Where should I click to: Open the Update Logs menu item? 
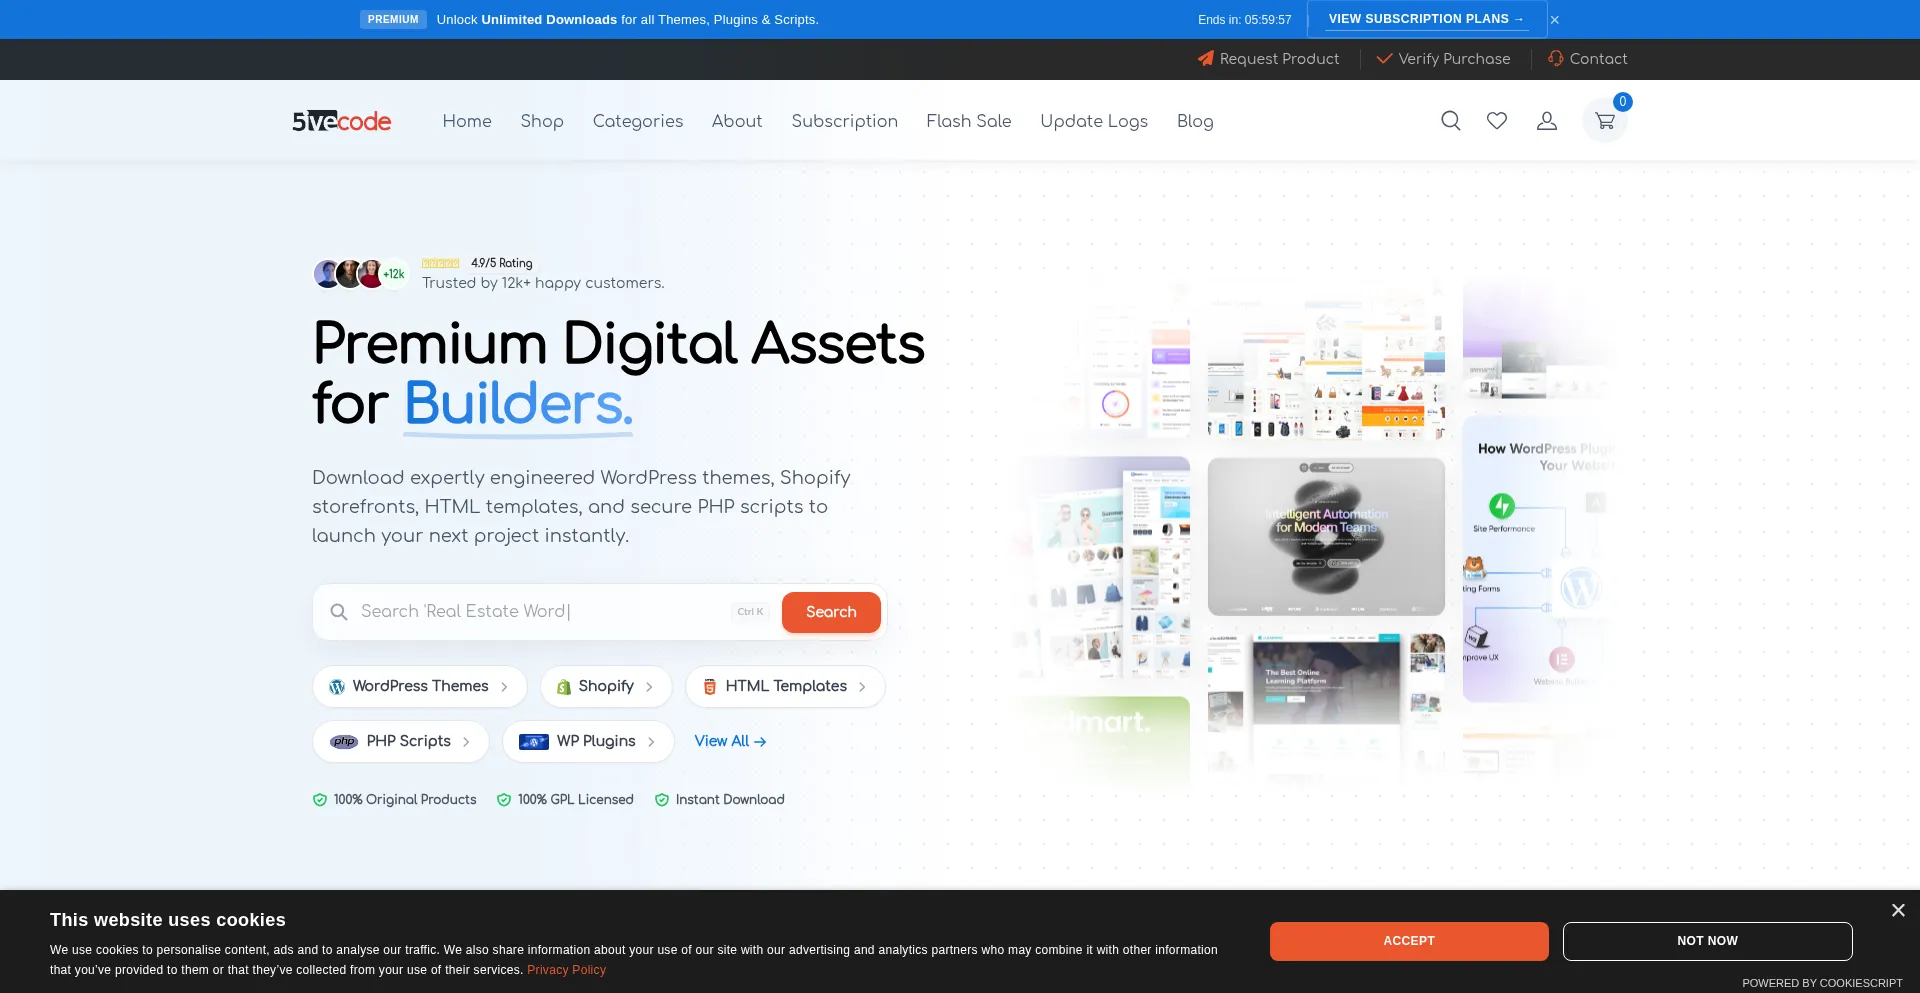1094,121
